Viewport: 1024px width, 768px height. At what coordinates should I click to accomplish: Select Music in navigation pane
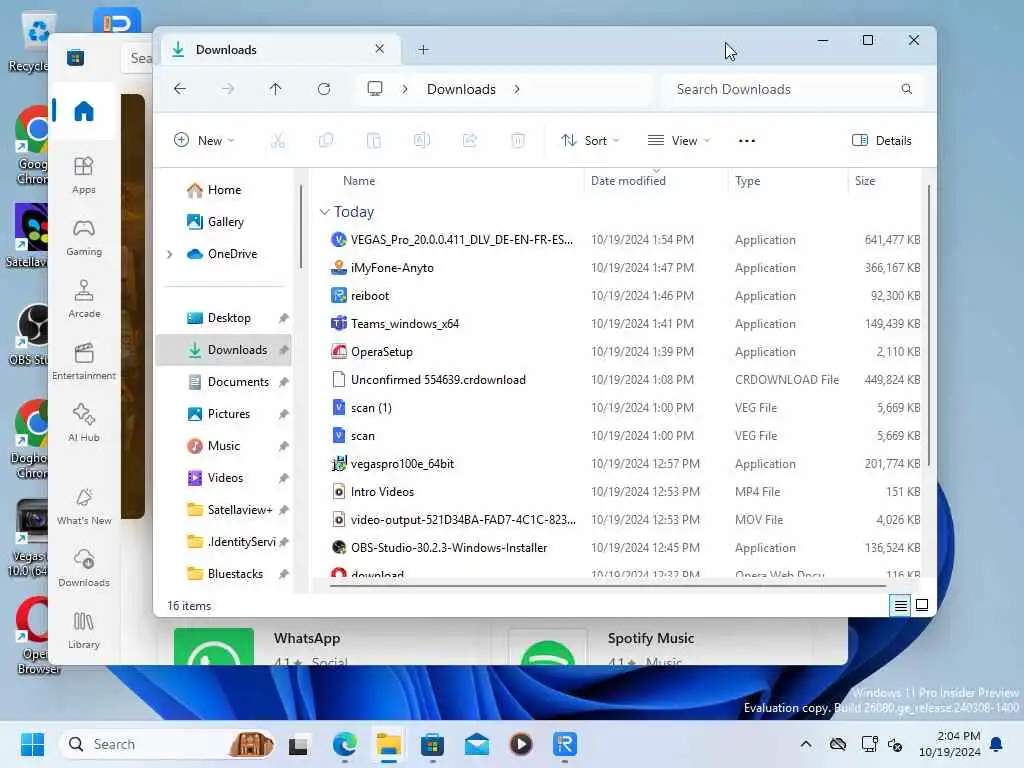tap(224, 446)
